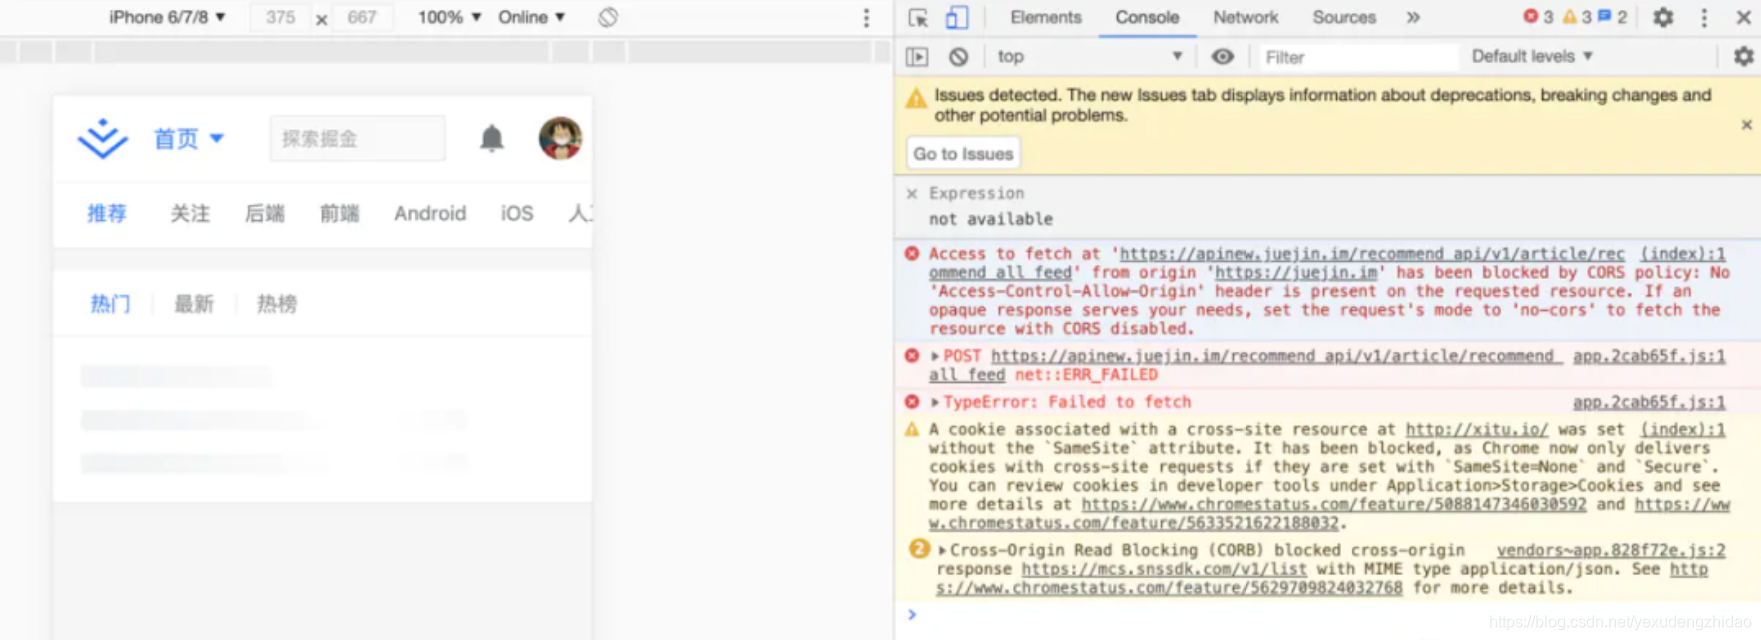Clear the console
This screenshot has width=1761, height=640.
[958, 57]
